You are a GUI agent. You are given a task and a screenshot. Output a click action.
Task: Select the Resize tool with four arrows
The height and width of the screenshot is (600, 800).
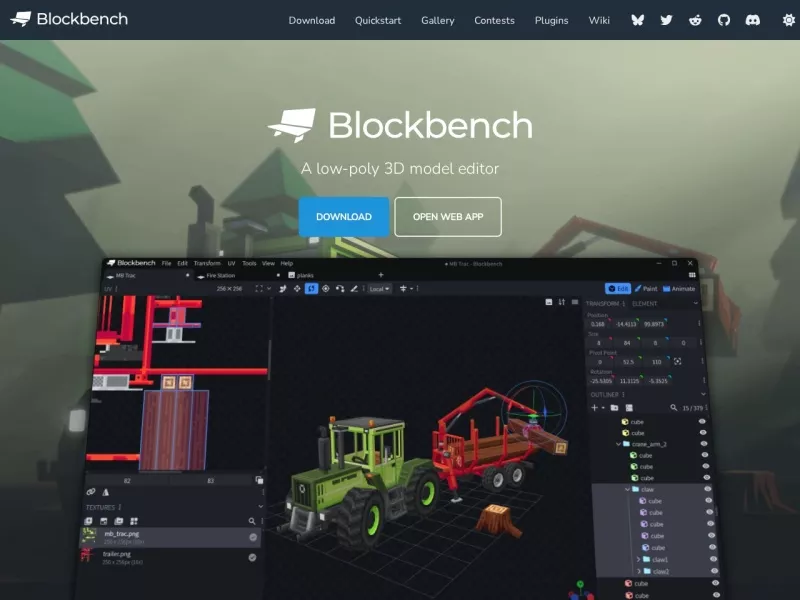click(297, 289)
